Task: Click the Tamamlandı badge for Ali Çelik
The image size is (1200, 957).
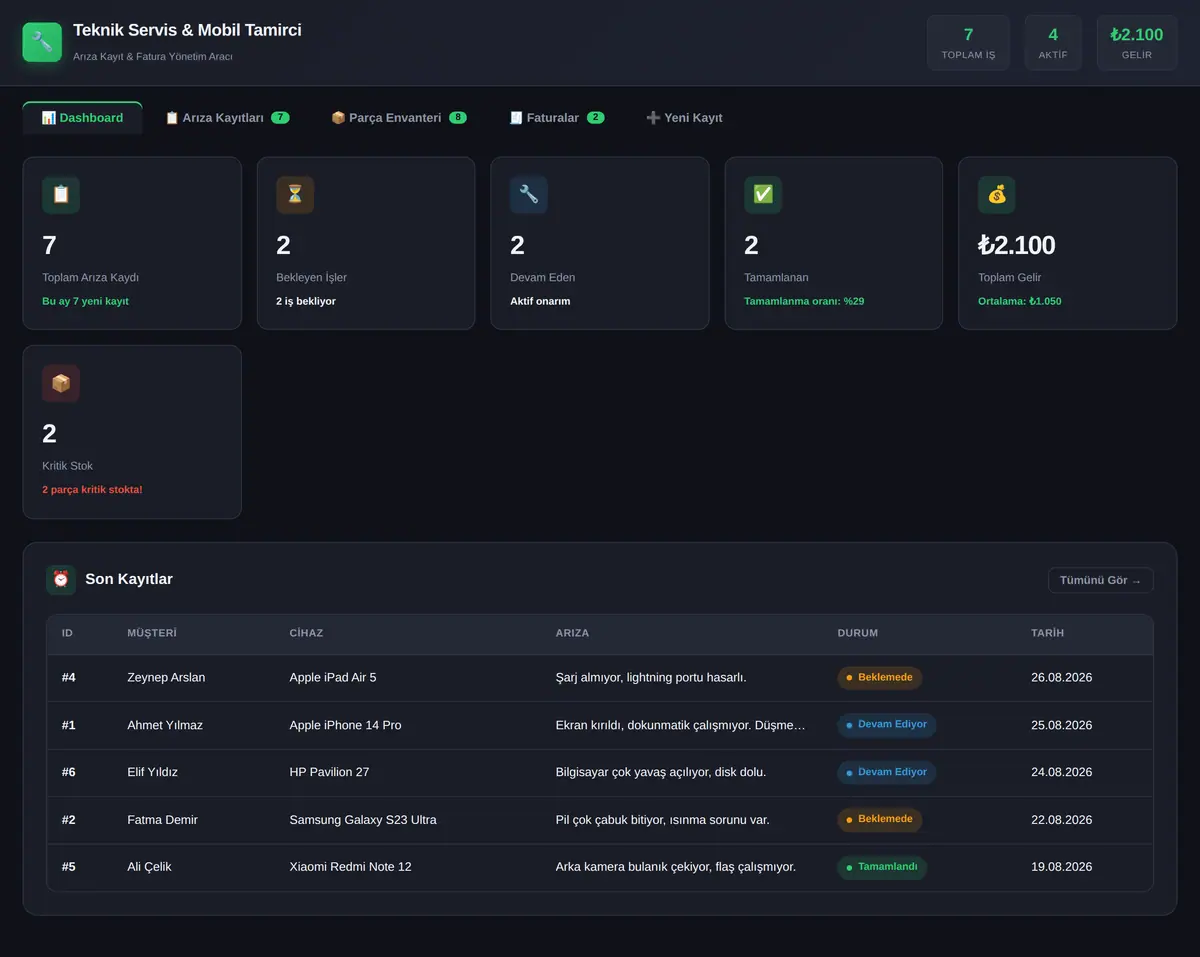Action: (x=882, y=867)
